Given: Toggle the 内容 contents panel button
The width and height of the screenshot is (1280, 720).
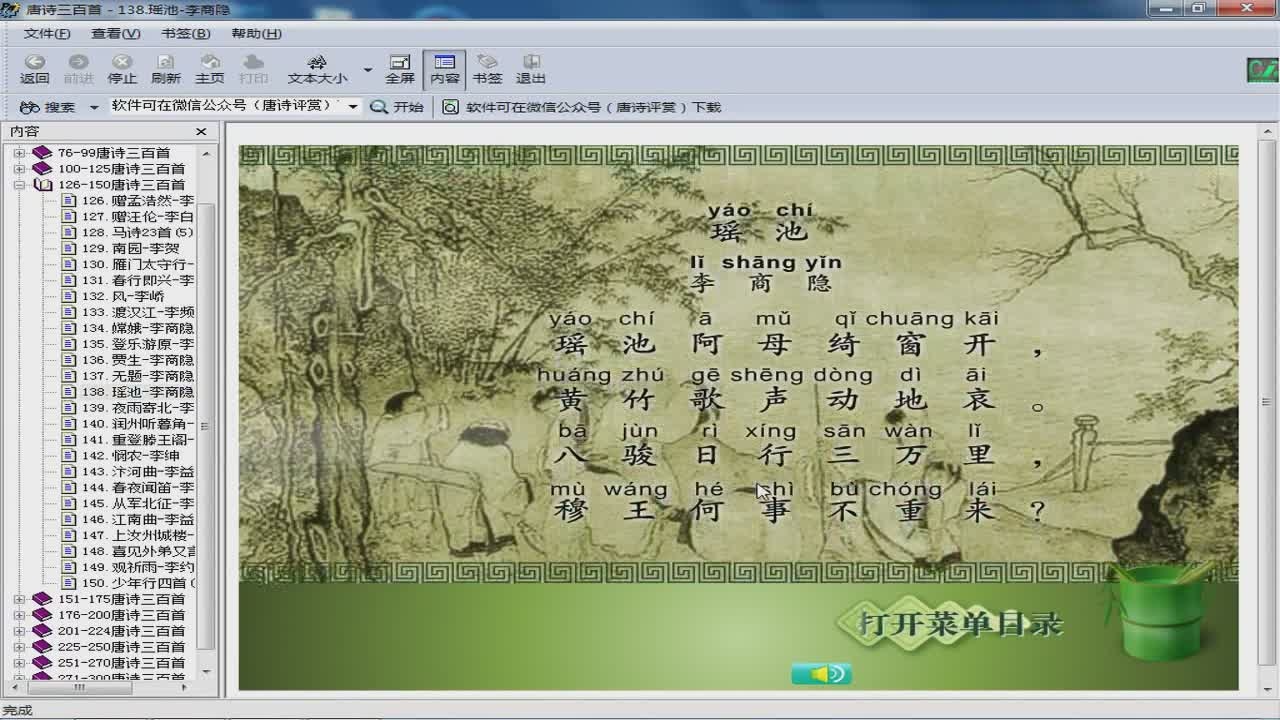Looking at the screenshot, I should 445,69.
